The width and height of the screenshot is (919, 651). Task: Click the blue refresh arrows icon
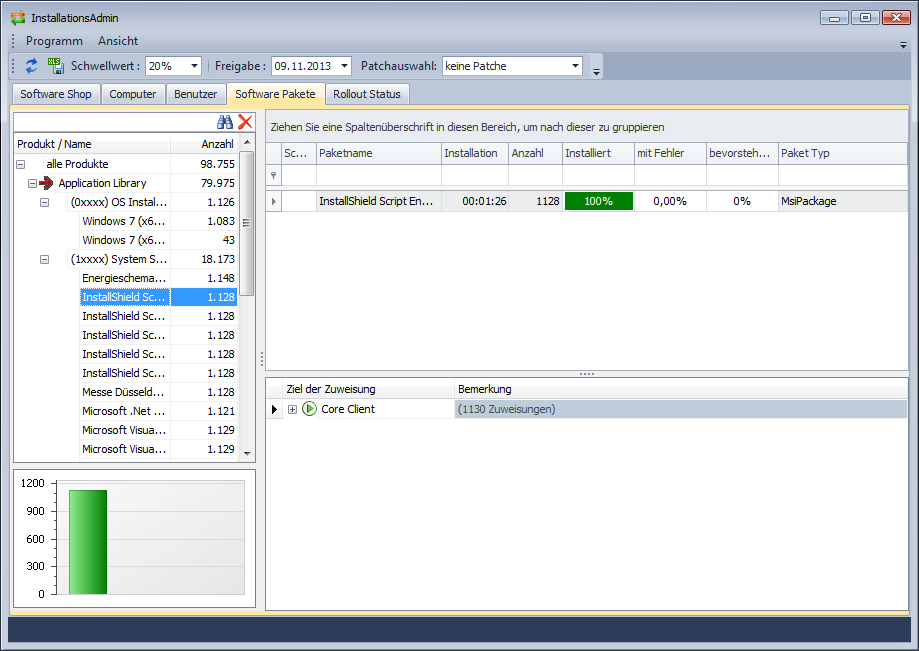(32, 66)
